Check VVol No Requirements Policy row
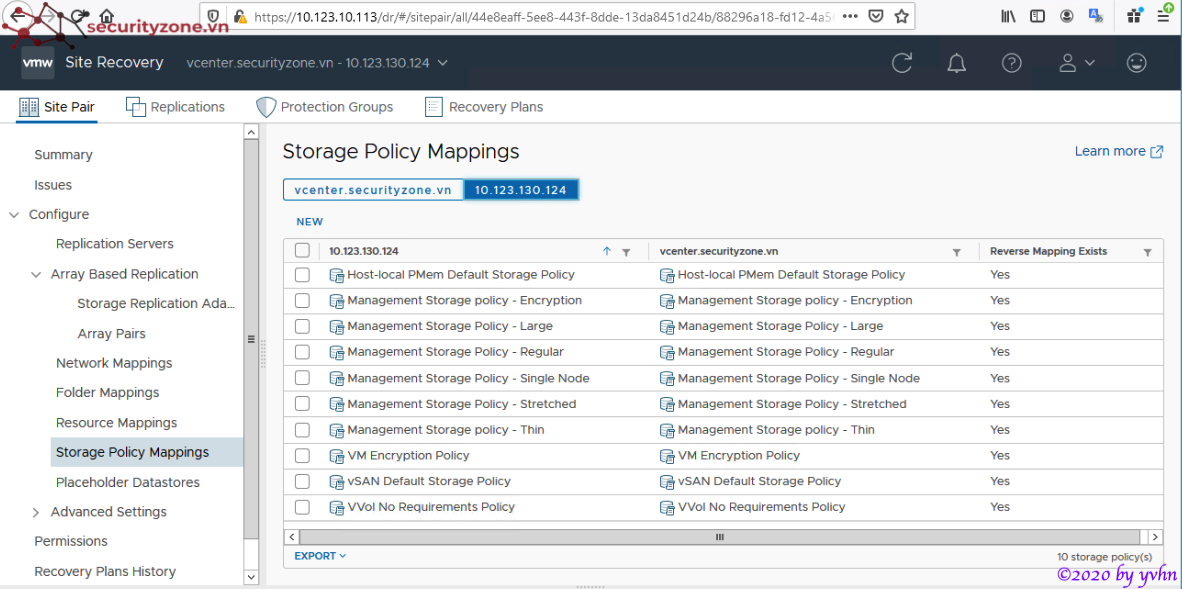1182x589 pixels. click(302, 507)
